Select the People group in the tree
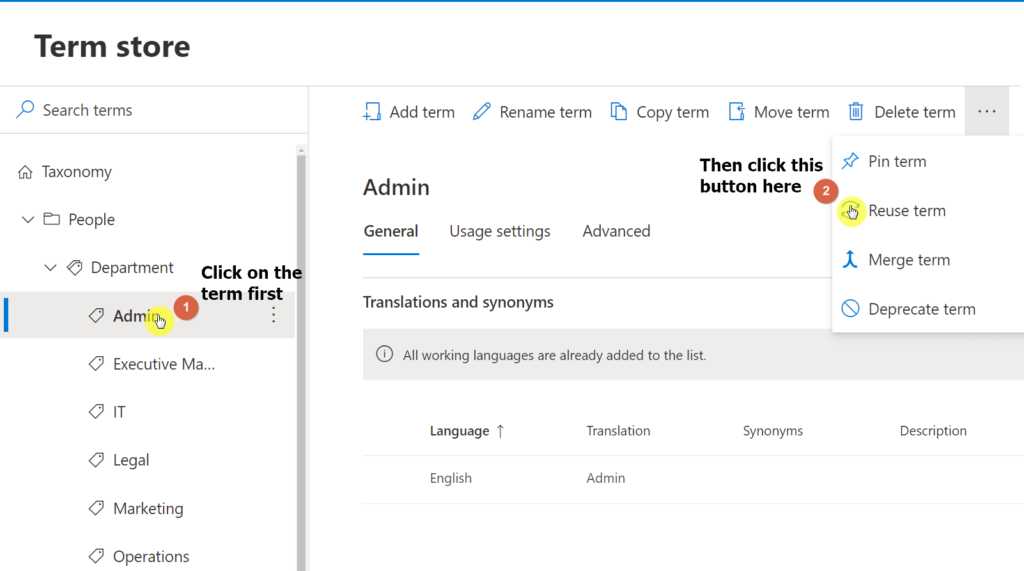 (91, 220)
